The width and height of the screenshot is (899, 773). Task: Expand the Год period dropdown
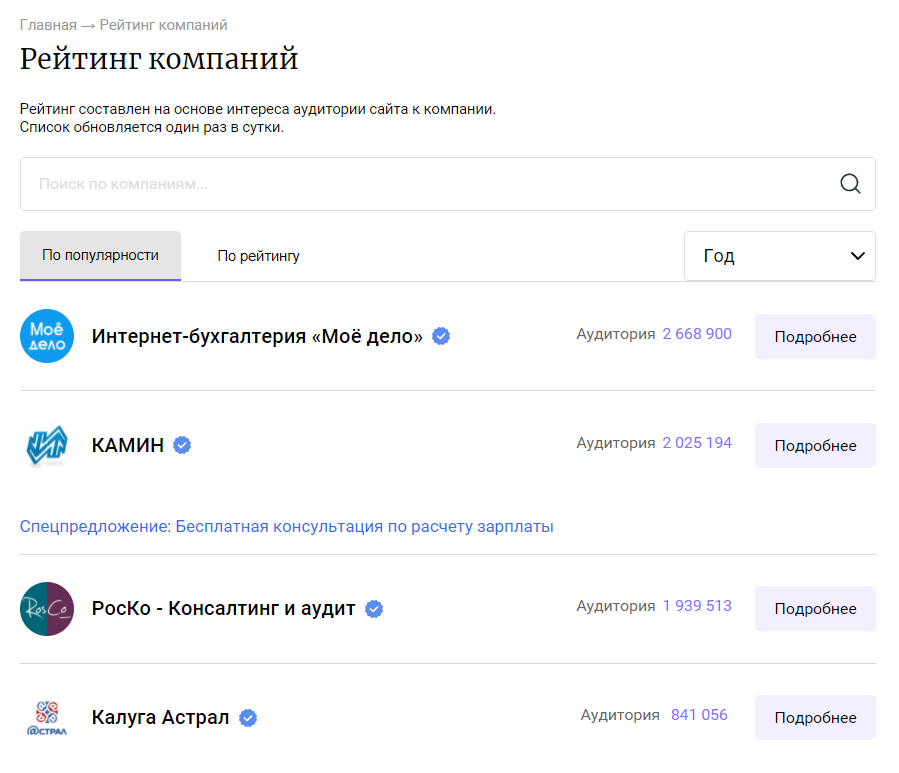779,256
